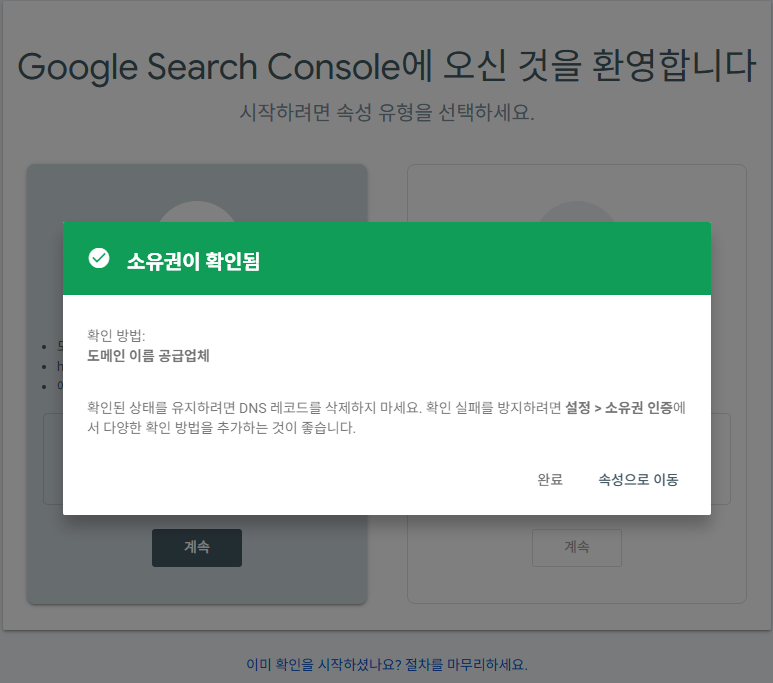Open the 이미 확인을 시작하셨나요? 절차를 마무리하세요 link
This screenshot has width=773, height=683.
(386, 664)
